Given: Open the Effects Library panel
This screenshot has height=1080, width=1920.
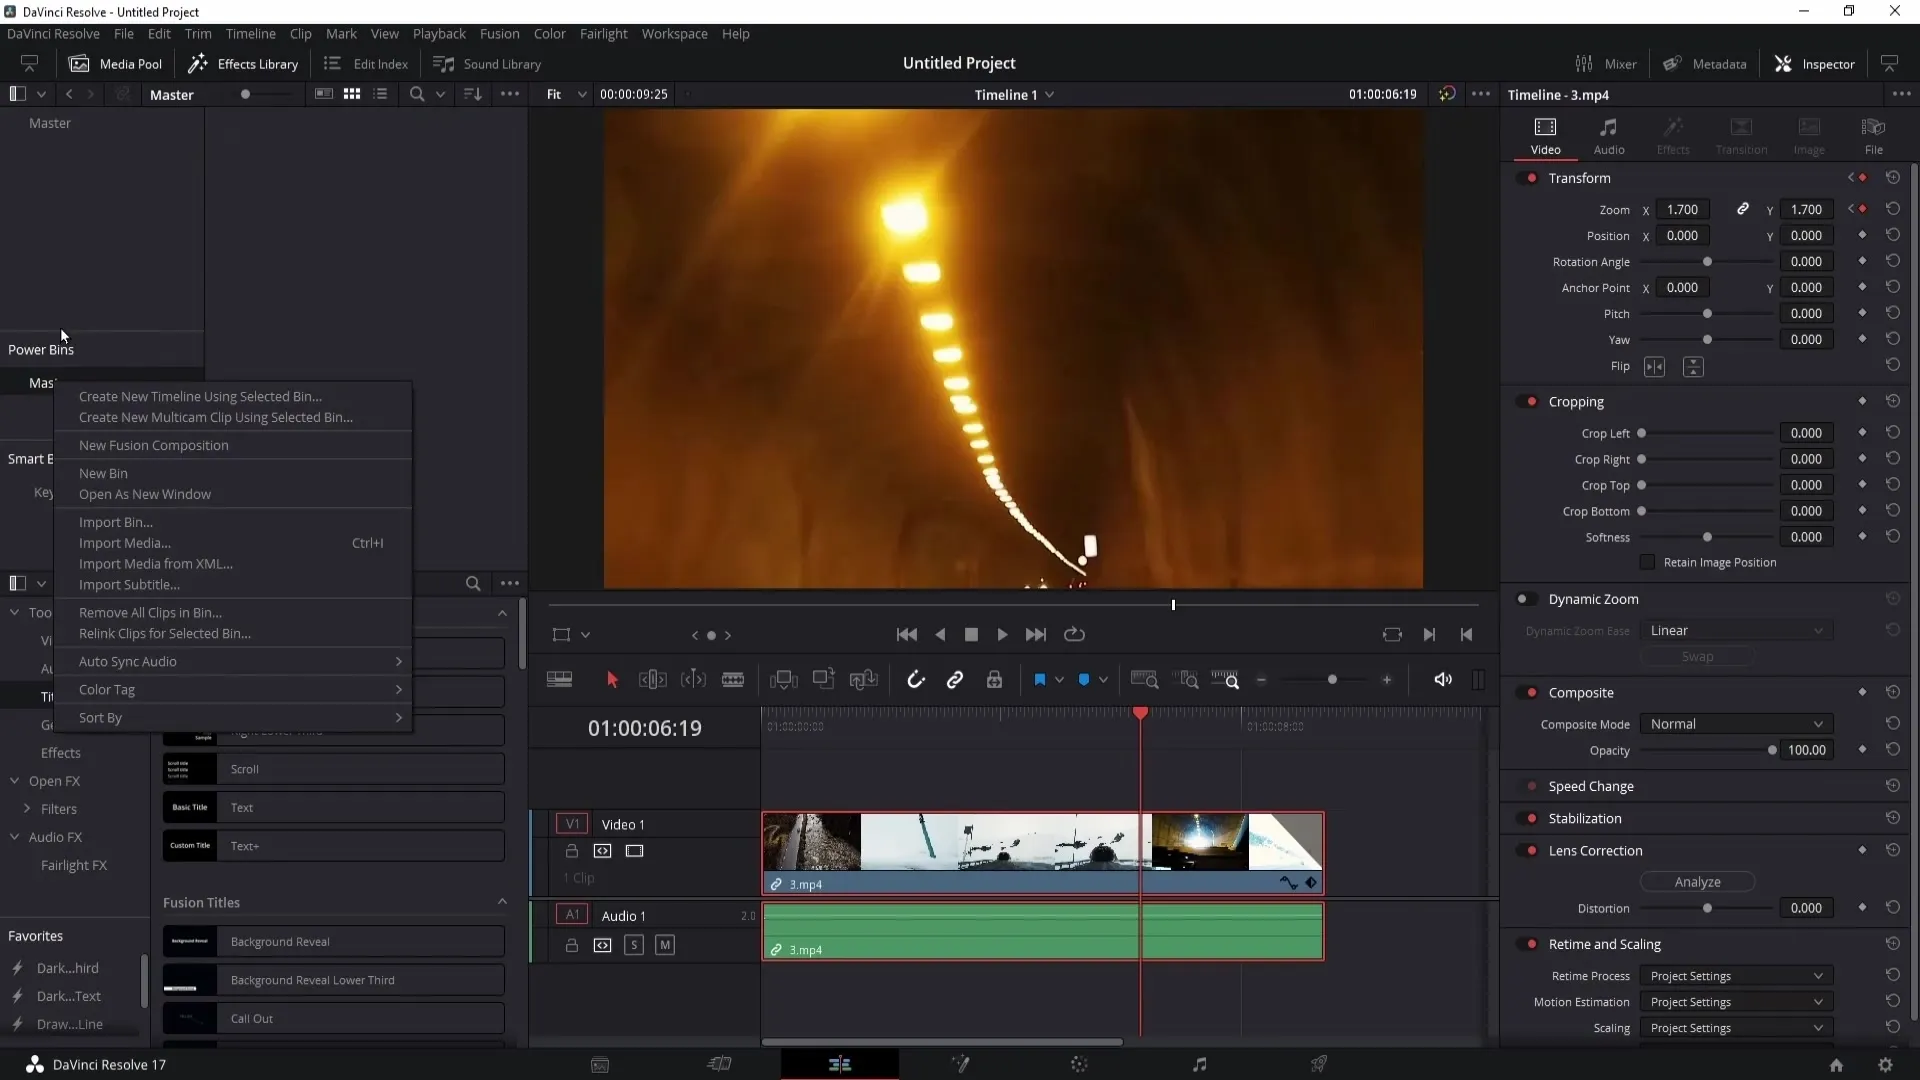Looking at the screenshot, I should [x=243, y=64].
